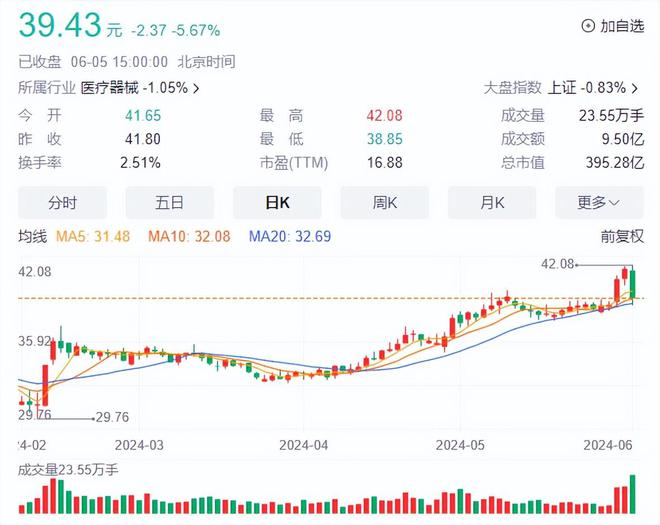Open the 周K chart tab
Image resolution: width=660 pixels, height=525 pixels.
(385, 202)
